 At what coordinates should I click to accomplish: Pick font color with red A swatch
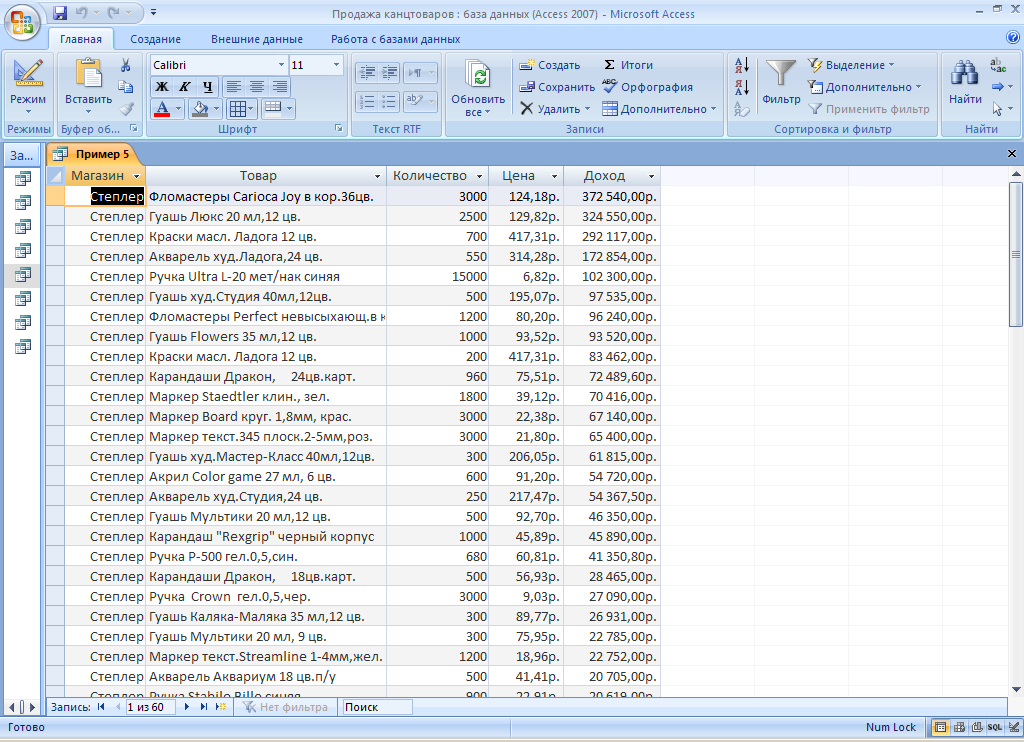(x=162, y=109)
